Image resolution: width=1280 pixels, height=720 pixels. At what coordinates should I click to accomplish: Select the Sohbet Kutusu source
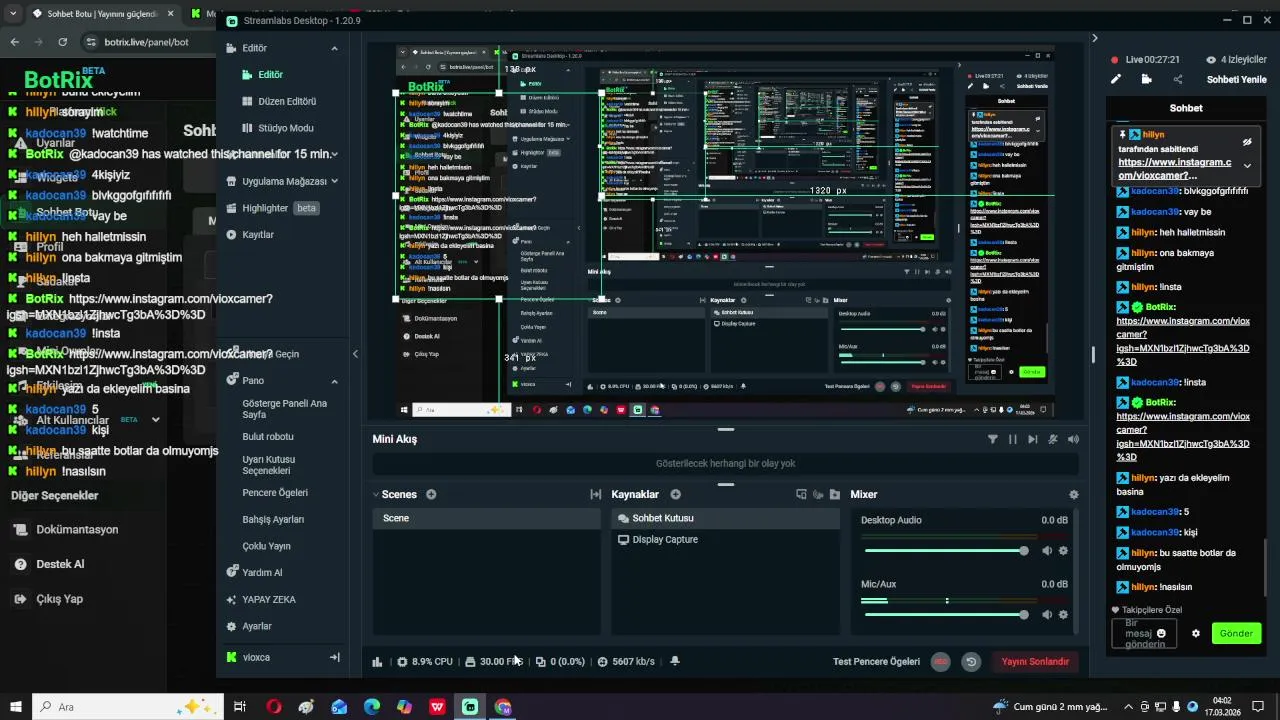click(725, 518)
